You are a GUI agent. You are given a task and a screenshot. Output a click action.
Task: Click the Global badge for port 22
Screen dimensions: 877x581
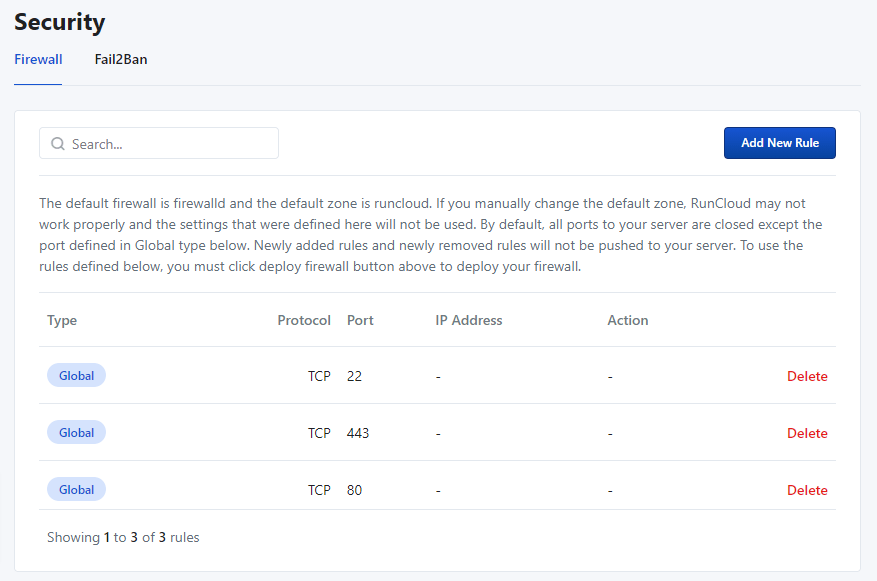[x=77, y=376]
